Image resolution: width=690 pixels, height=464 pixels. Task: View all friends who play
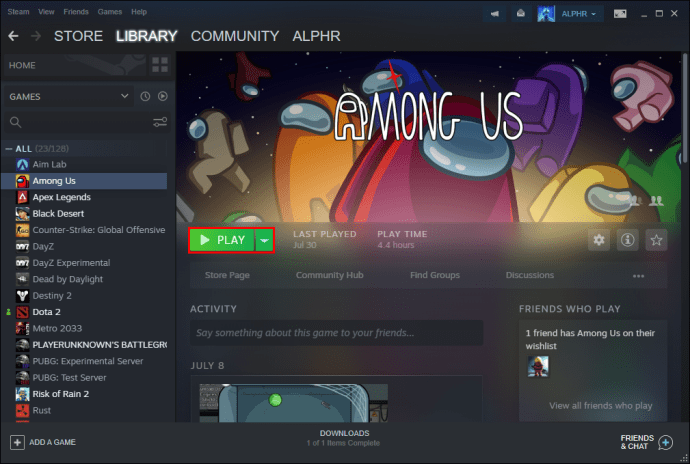pyautogui.click(x=601, y=406)
